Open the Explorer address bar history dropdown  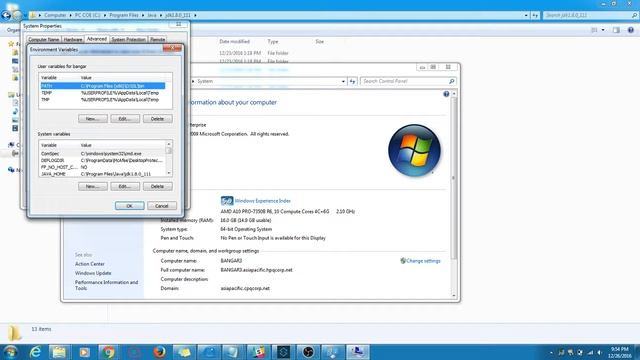[x=526, y=15]
